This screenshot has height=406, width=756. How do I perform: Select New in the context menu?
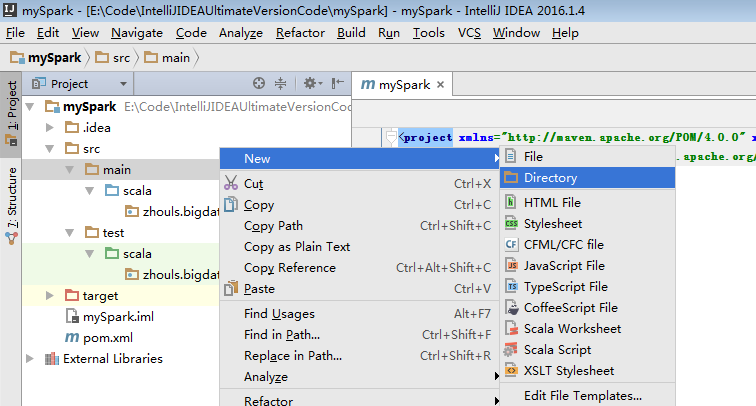[x=360, y=159]
